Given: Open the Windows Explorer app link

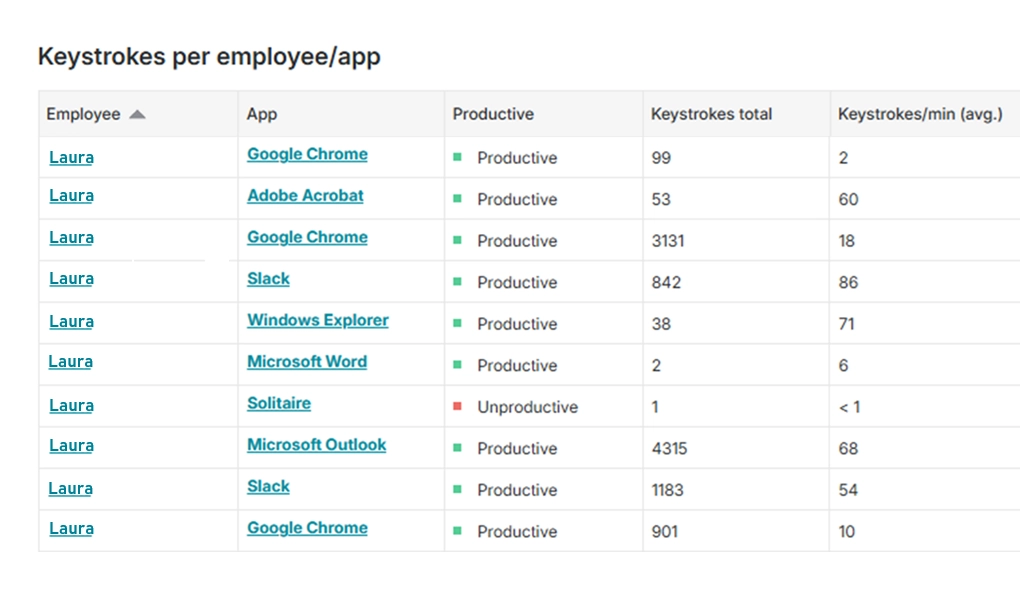Looking at the screenshot, I should coord(317,320).
